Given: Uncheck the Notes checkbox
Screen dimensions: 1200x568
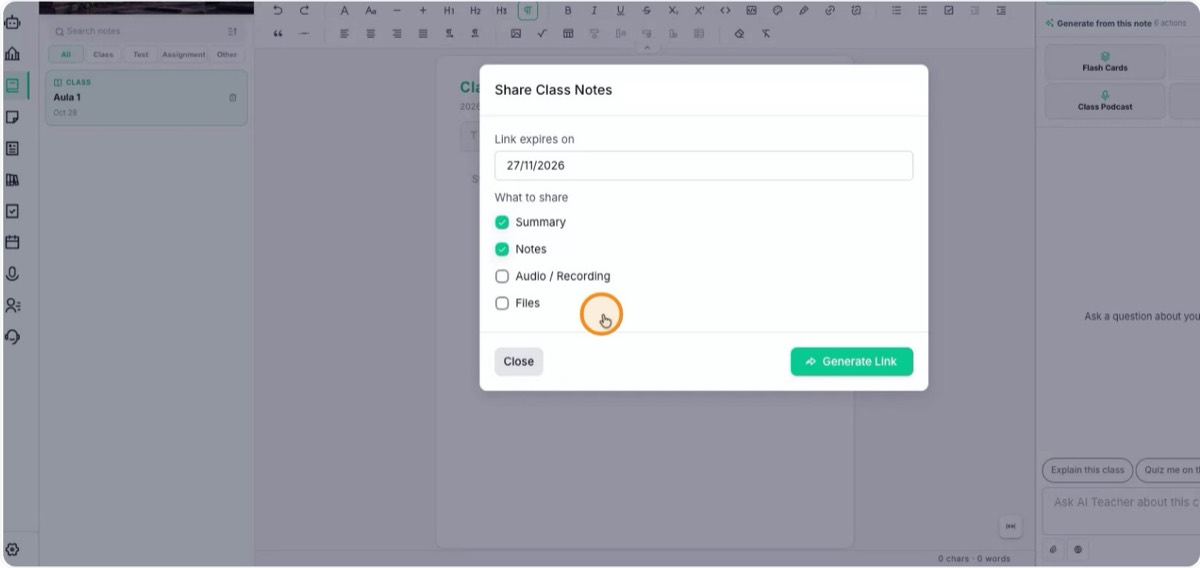Looking at the screenshot, I should pos(502,249).
